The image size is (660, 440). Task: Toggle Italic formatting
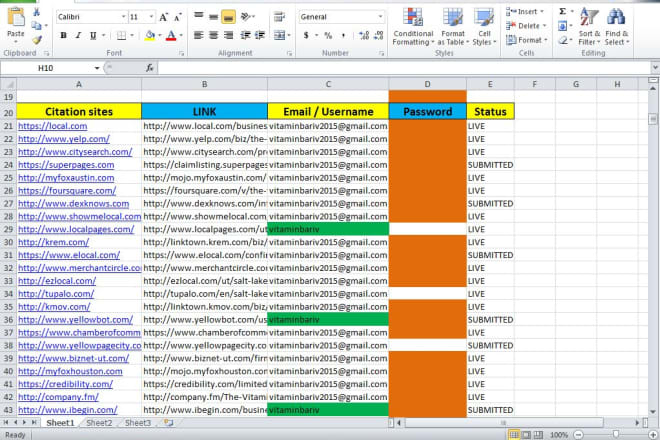click(x=78, y=36)
